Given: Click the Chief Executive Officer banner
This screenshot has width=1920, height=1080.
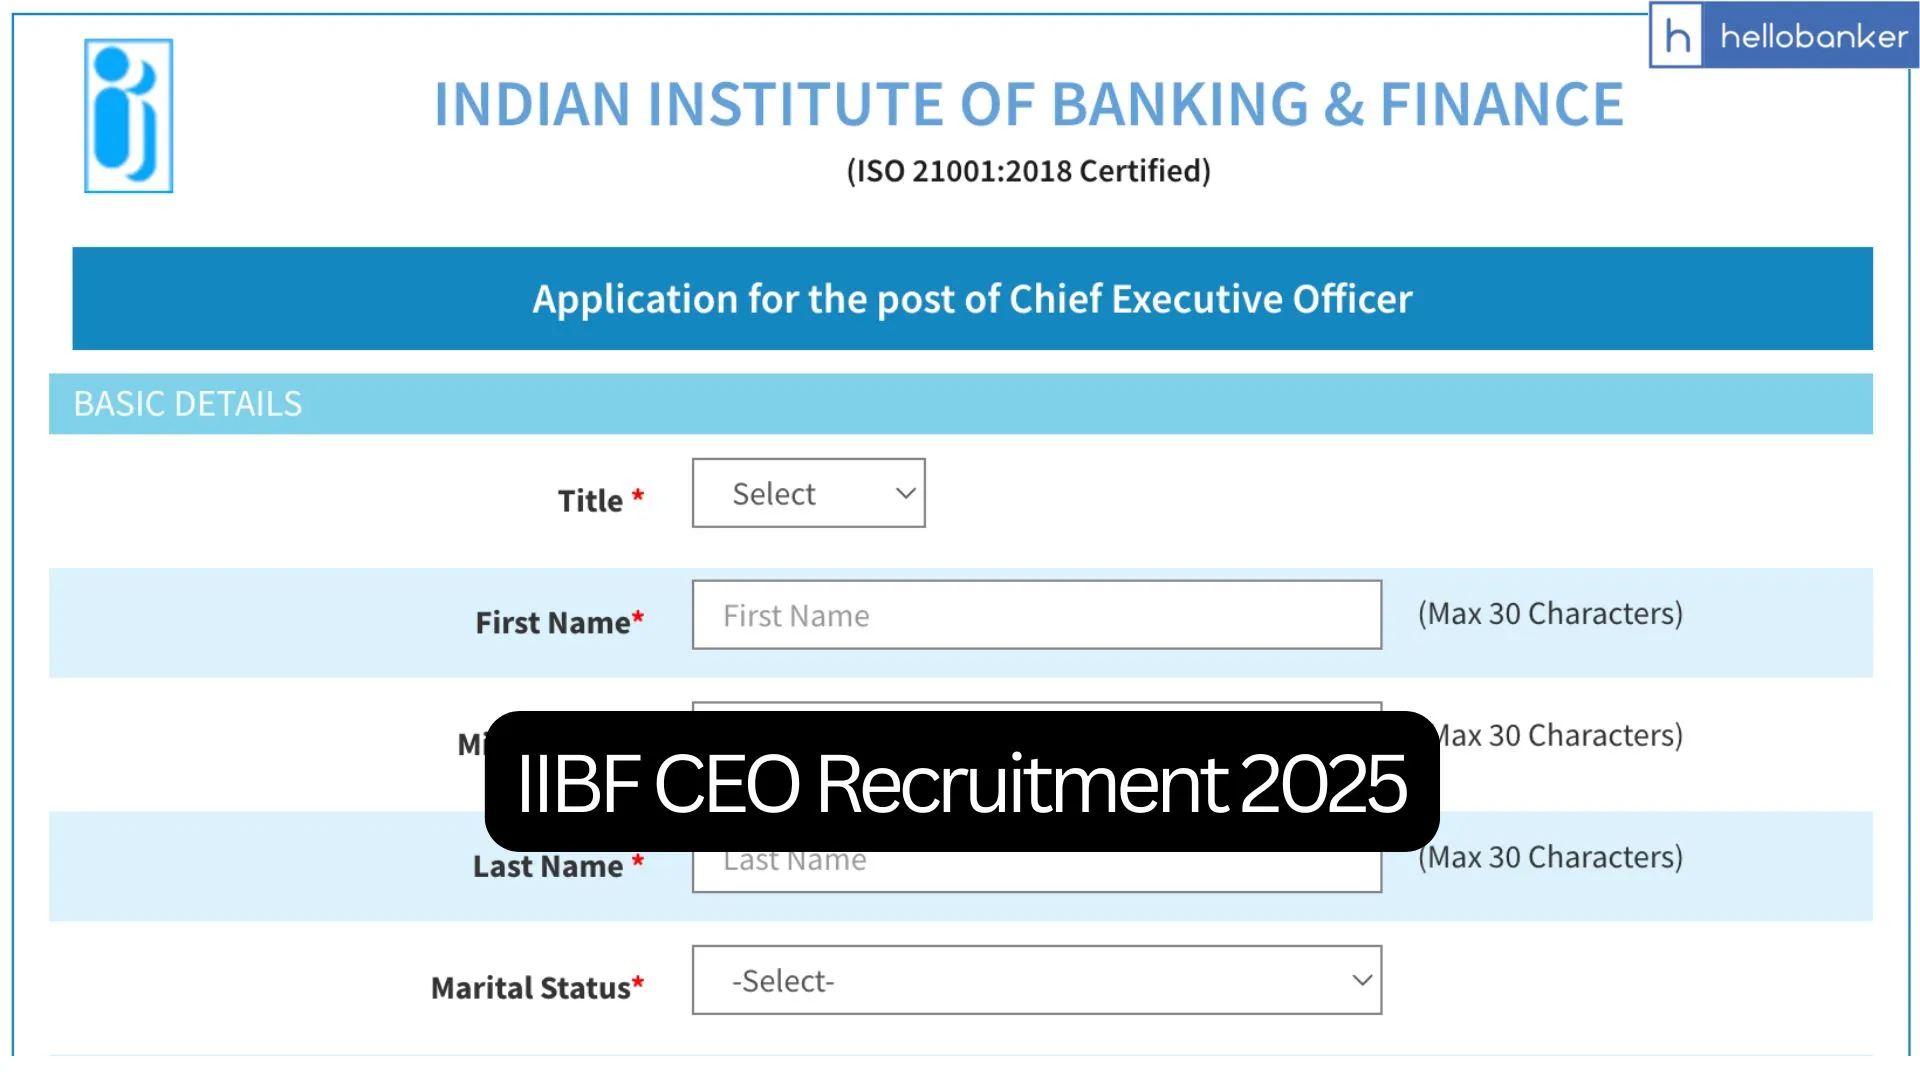Looking at the screenshot, I should pos(972,298).
